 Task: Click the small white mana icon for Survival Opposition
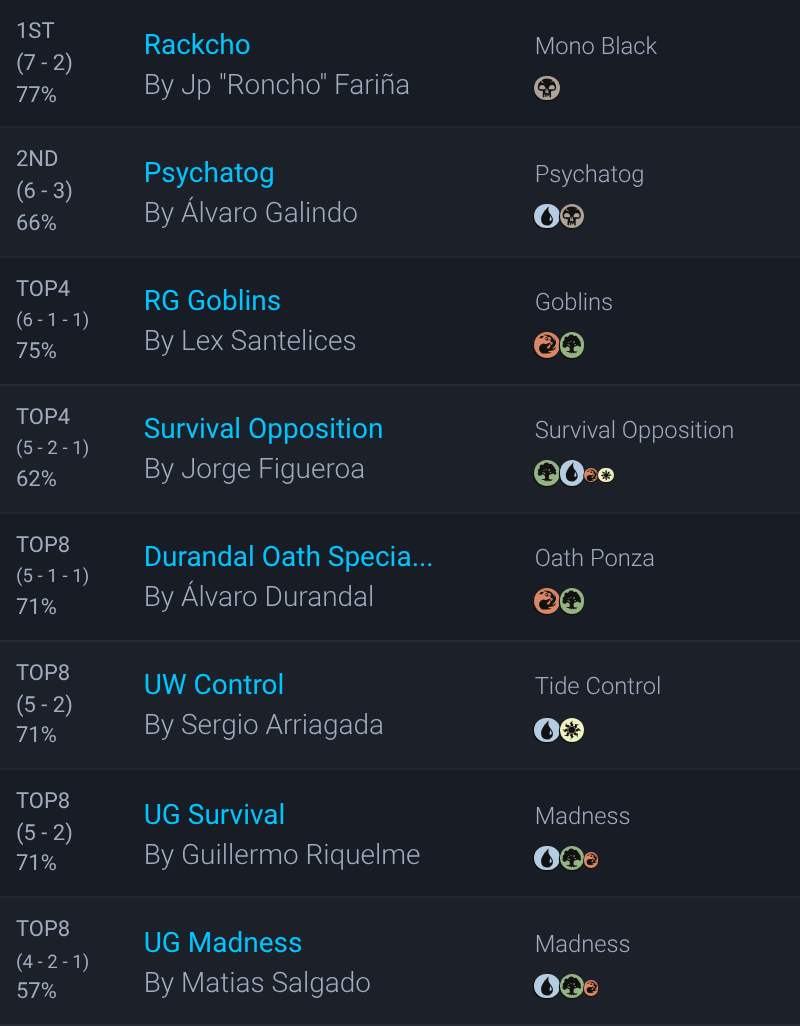606,475
